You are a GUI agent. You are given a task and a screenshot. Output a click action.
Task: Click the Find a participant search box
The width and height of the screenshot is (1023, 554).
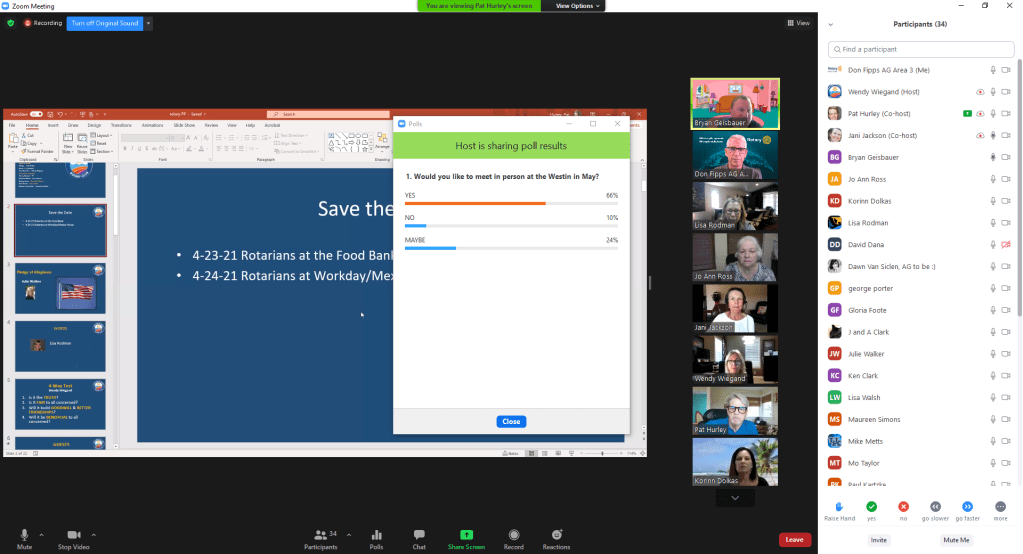coord(920,49)
